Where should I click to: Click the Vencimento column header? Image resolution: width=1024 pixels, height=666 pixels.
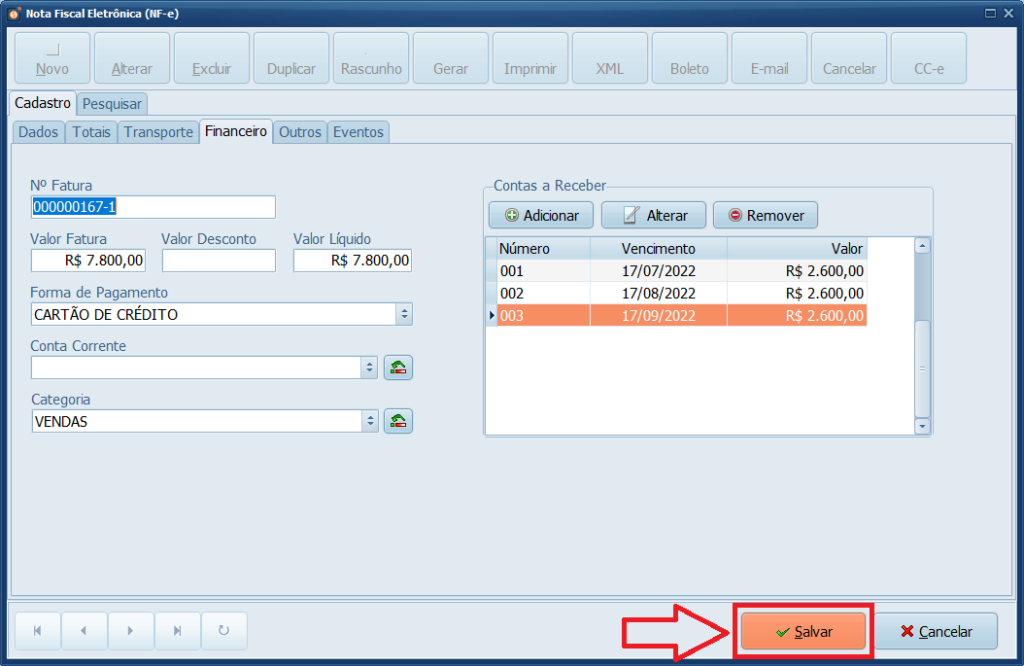(658, 249)
